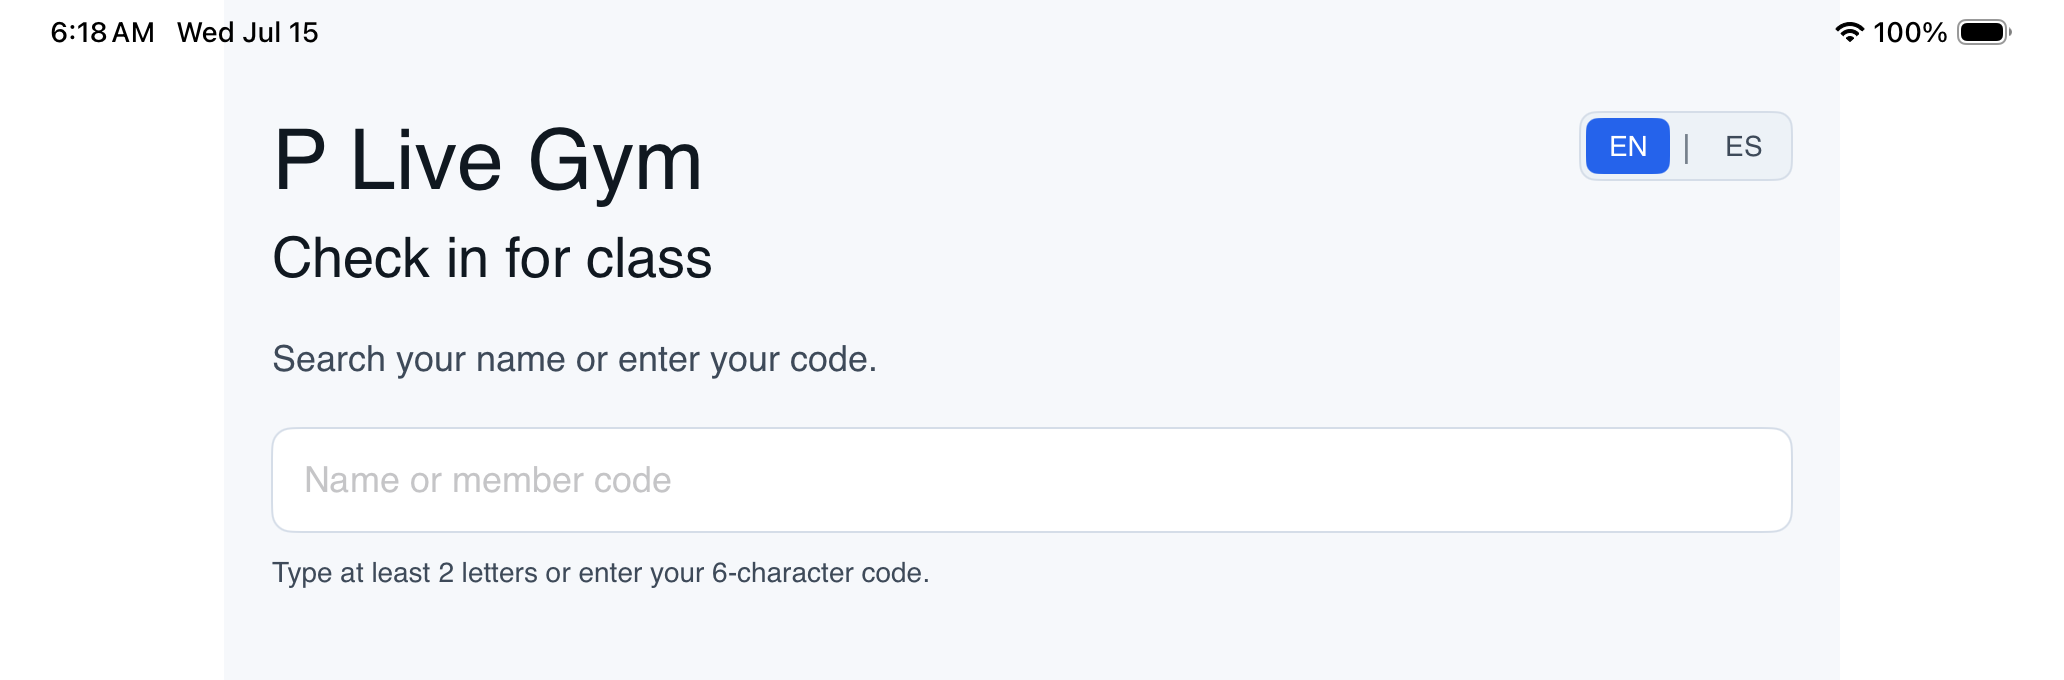Click the Search your name instruction text
Screen dimensions: 2064x680
coord(574,359)
